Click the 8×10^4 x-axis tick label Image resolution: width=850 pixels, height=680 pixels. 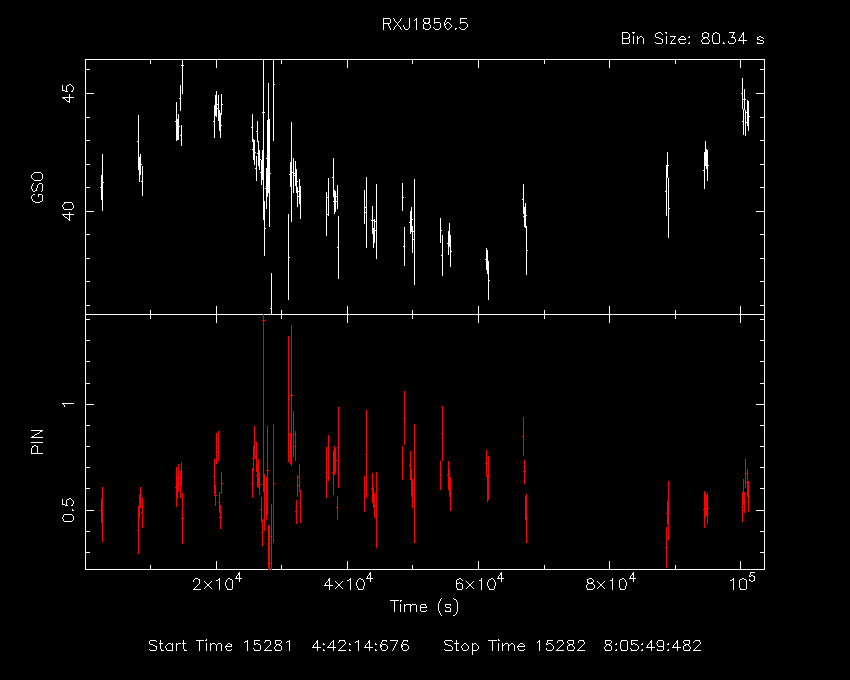(x=610, y=583)
